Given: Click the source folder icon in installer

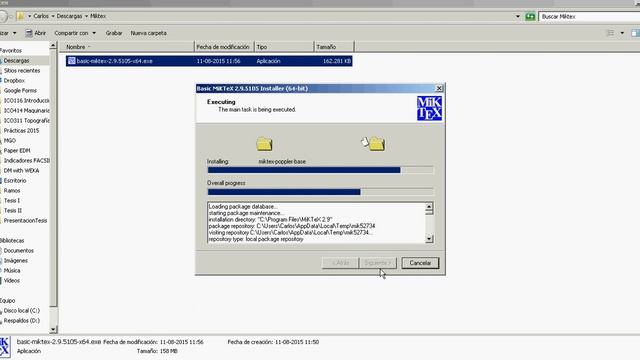Looking at the screenshot, I should [x=264, y=144].
